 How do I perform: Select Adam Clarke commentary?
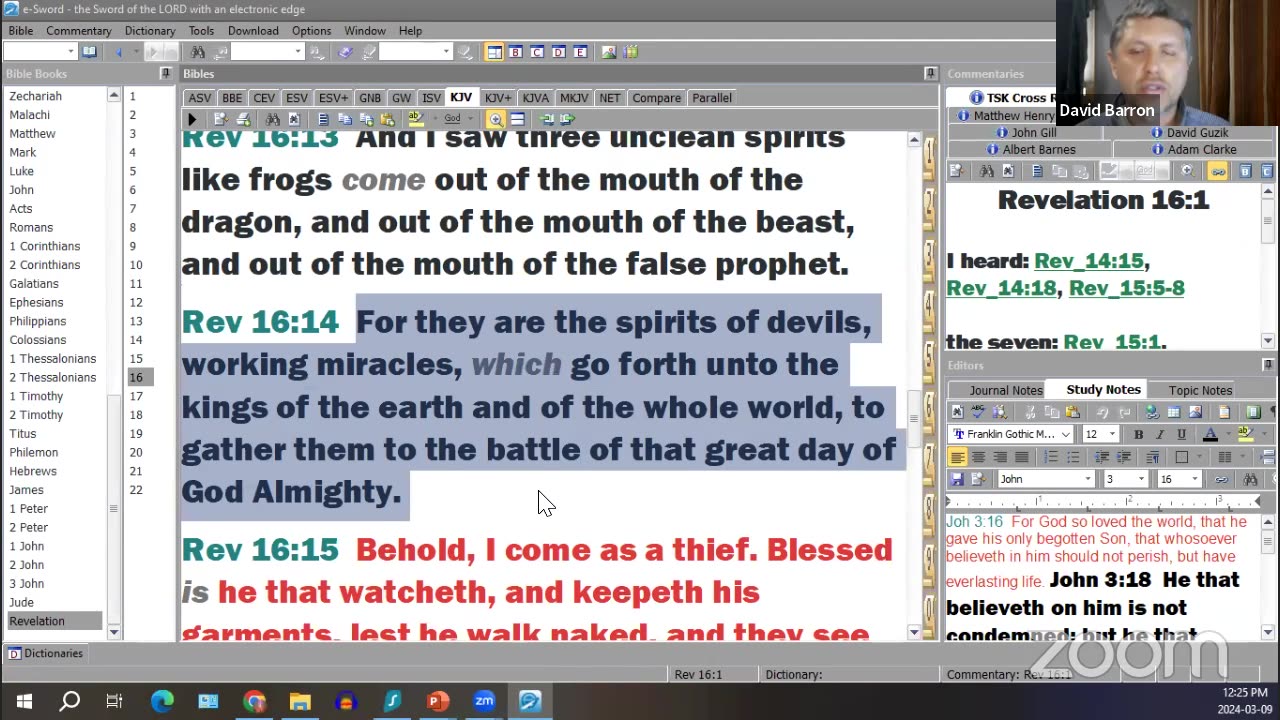coord(1193,150)
